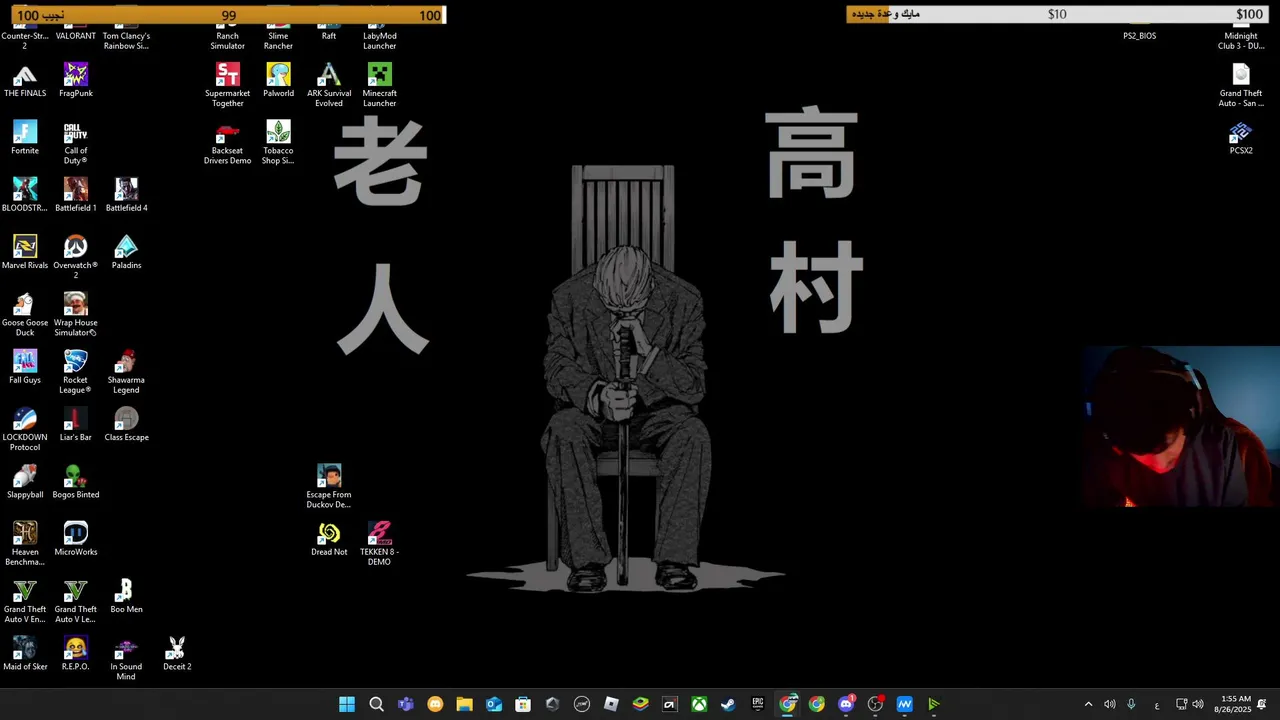Screen dimensions: 1280x720
Task: Select Escape From Duckov Demo icon
Action: coord(329,487)
